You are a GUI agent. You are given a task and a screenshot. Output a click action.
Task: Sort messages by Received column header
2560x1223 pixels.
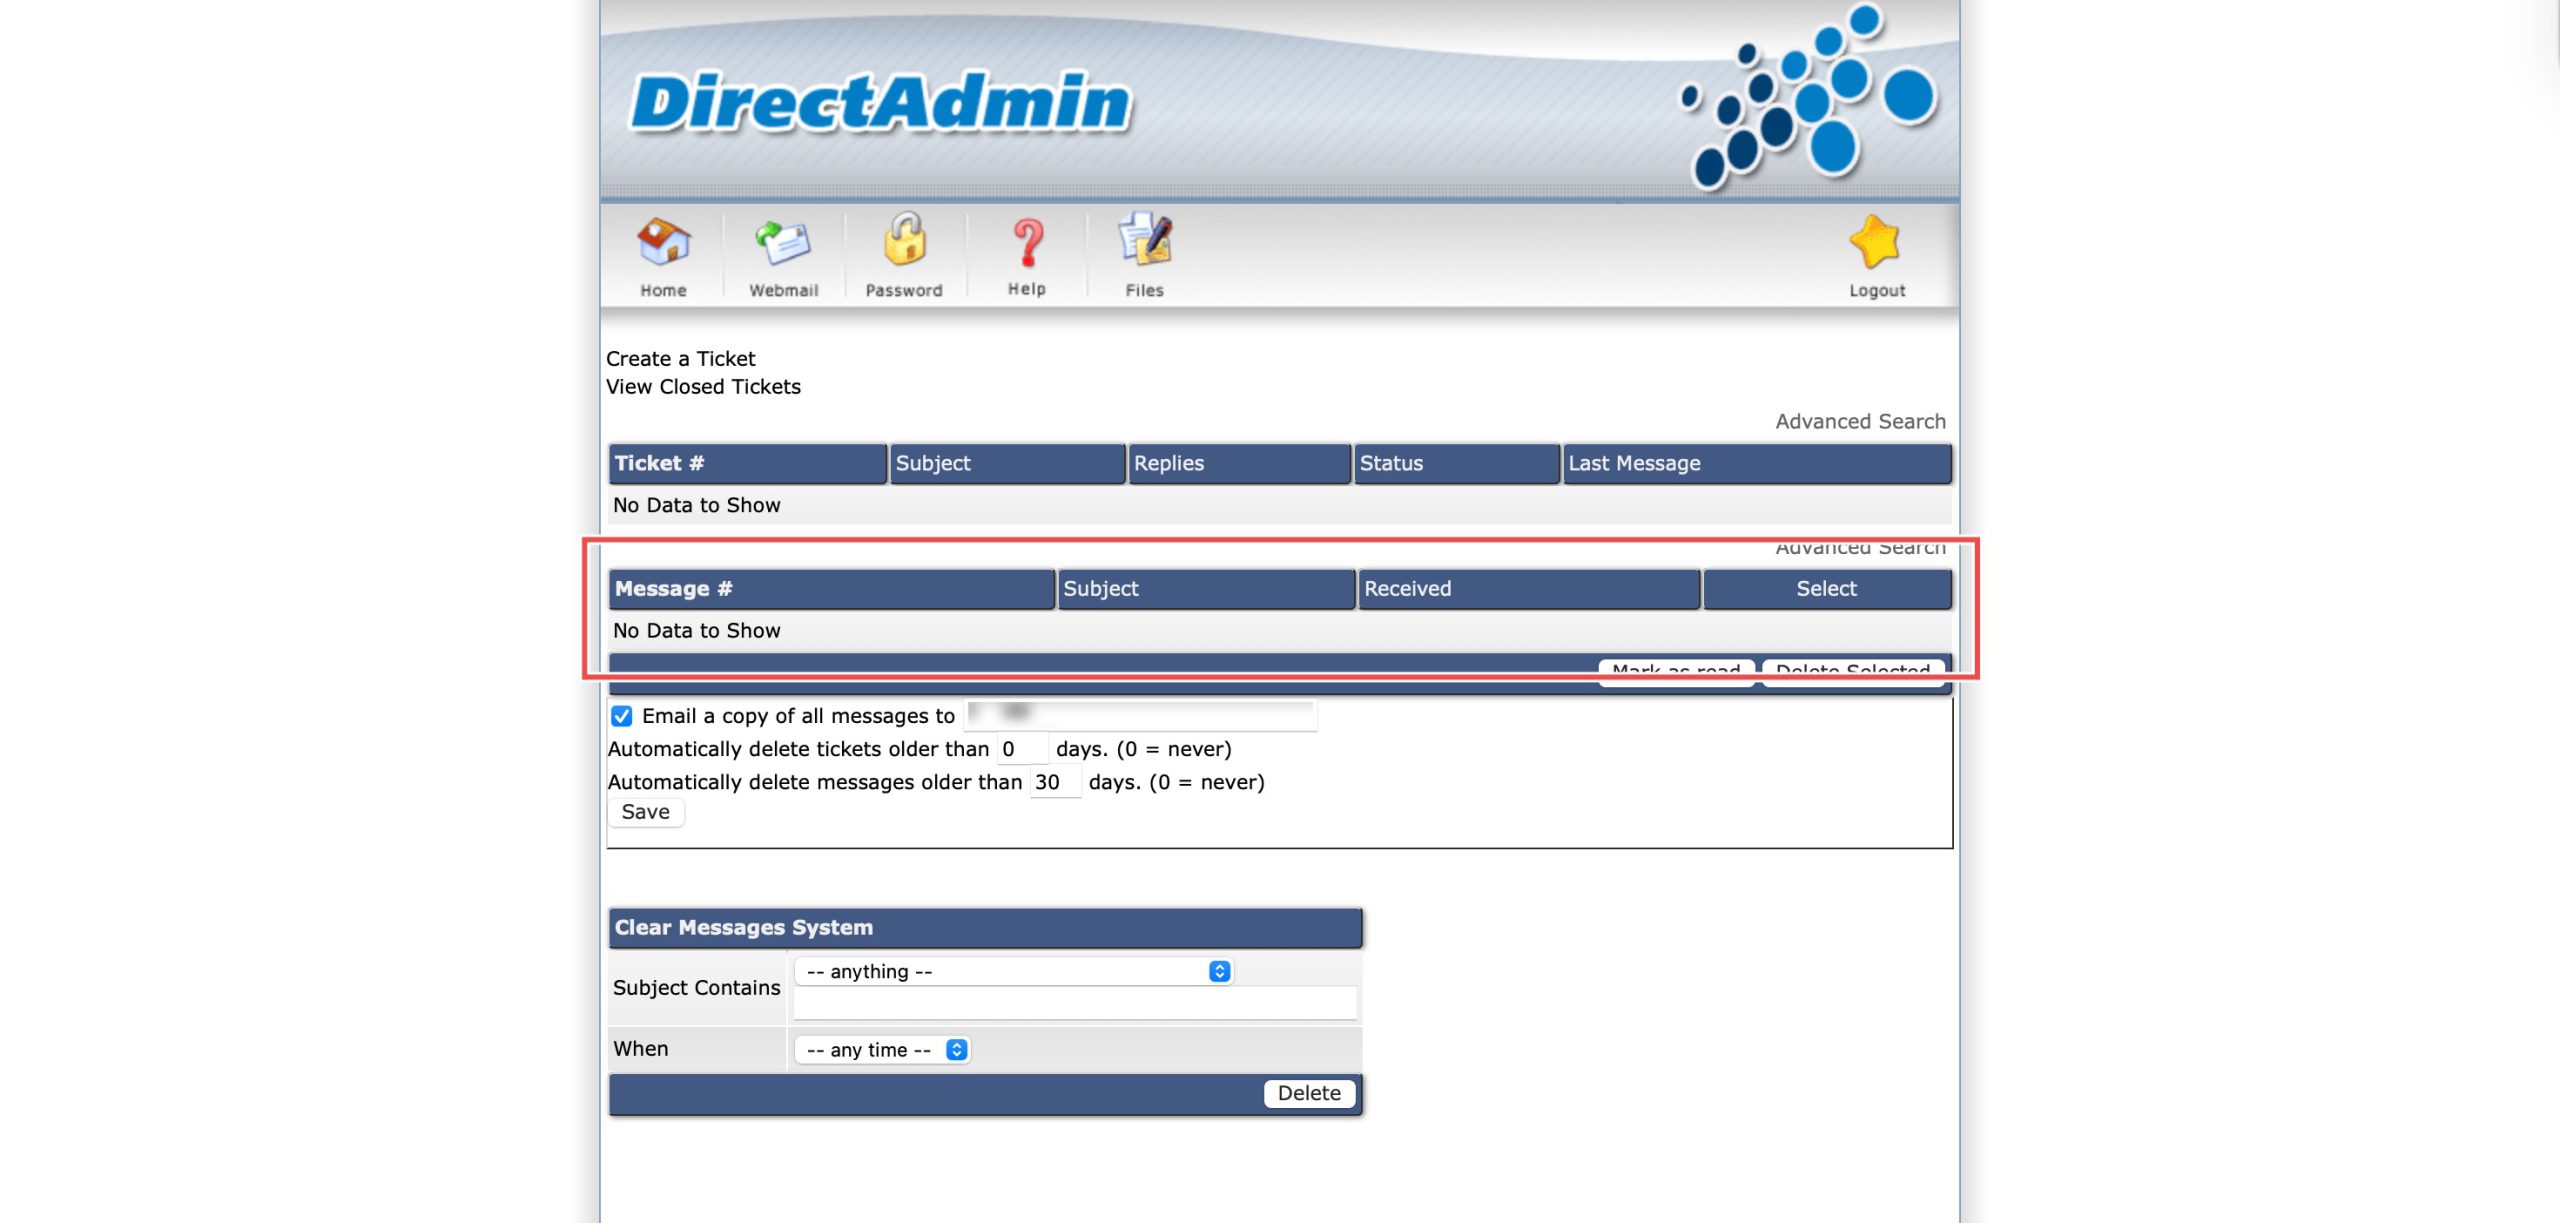[1407, 589]
